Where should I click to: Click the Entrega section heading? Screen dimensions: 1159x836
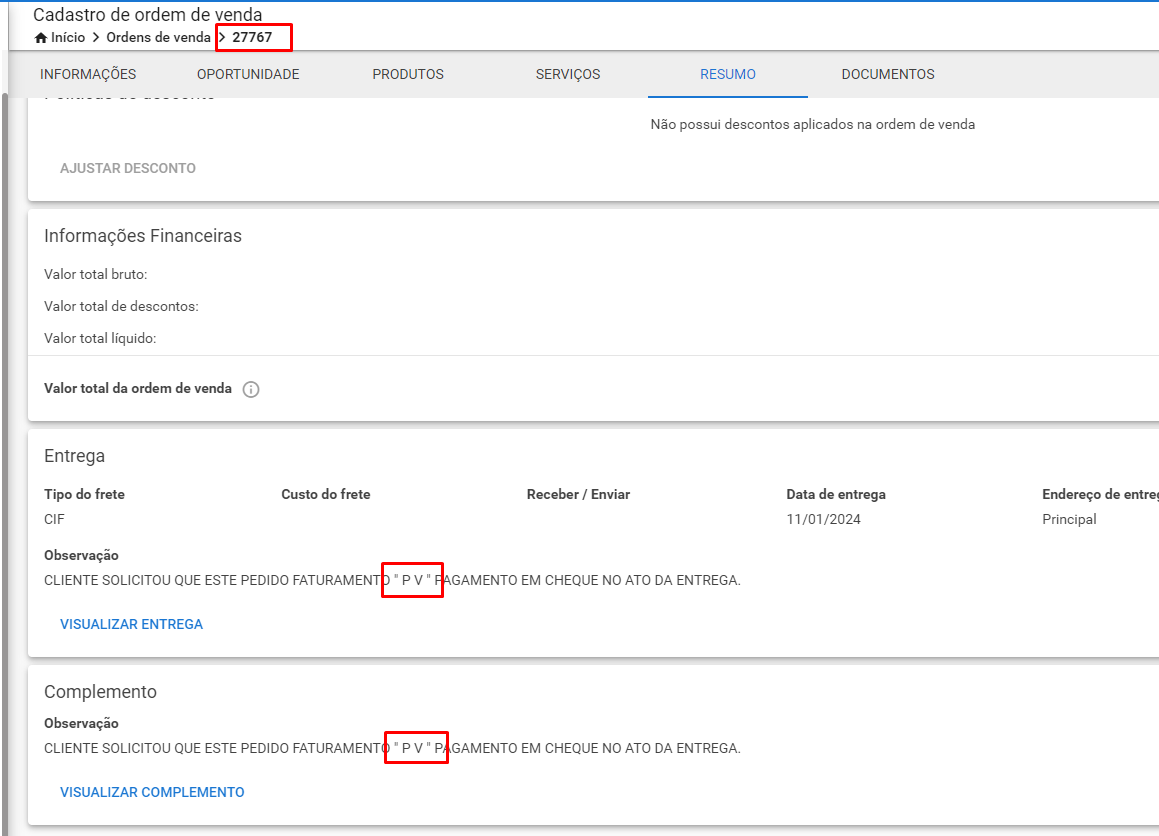point(75,456)
